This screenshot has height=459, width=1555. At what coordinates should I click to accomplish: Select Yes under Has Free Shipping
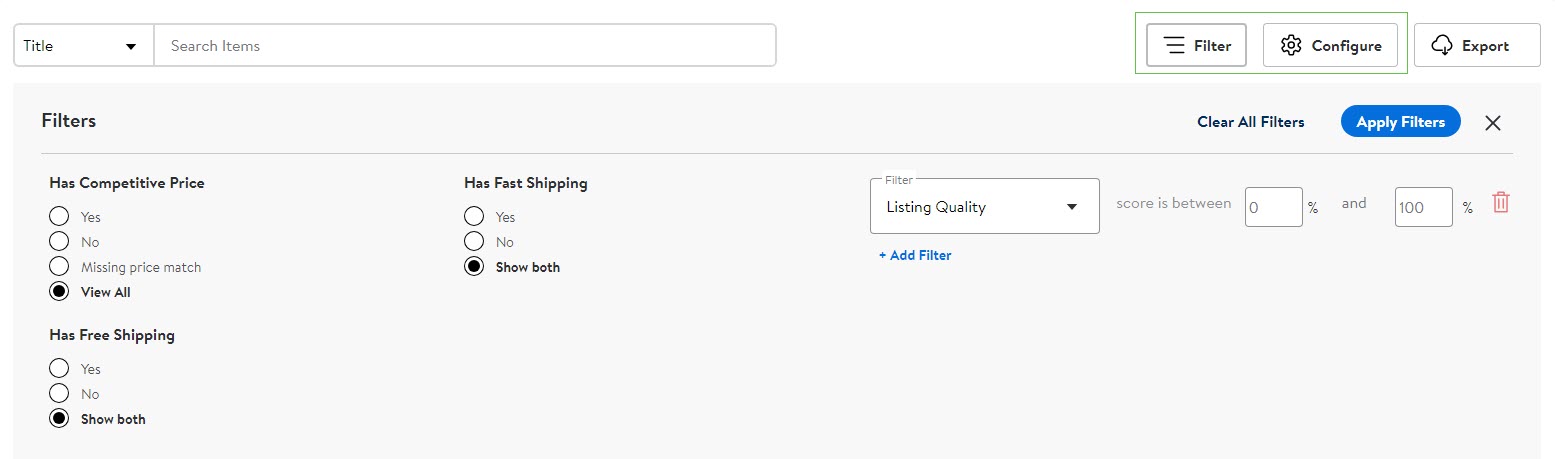click(59, 369)
